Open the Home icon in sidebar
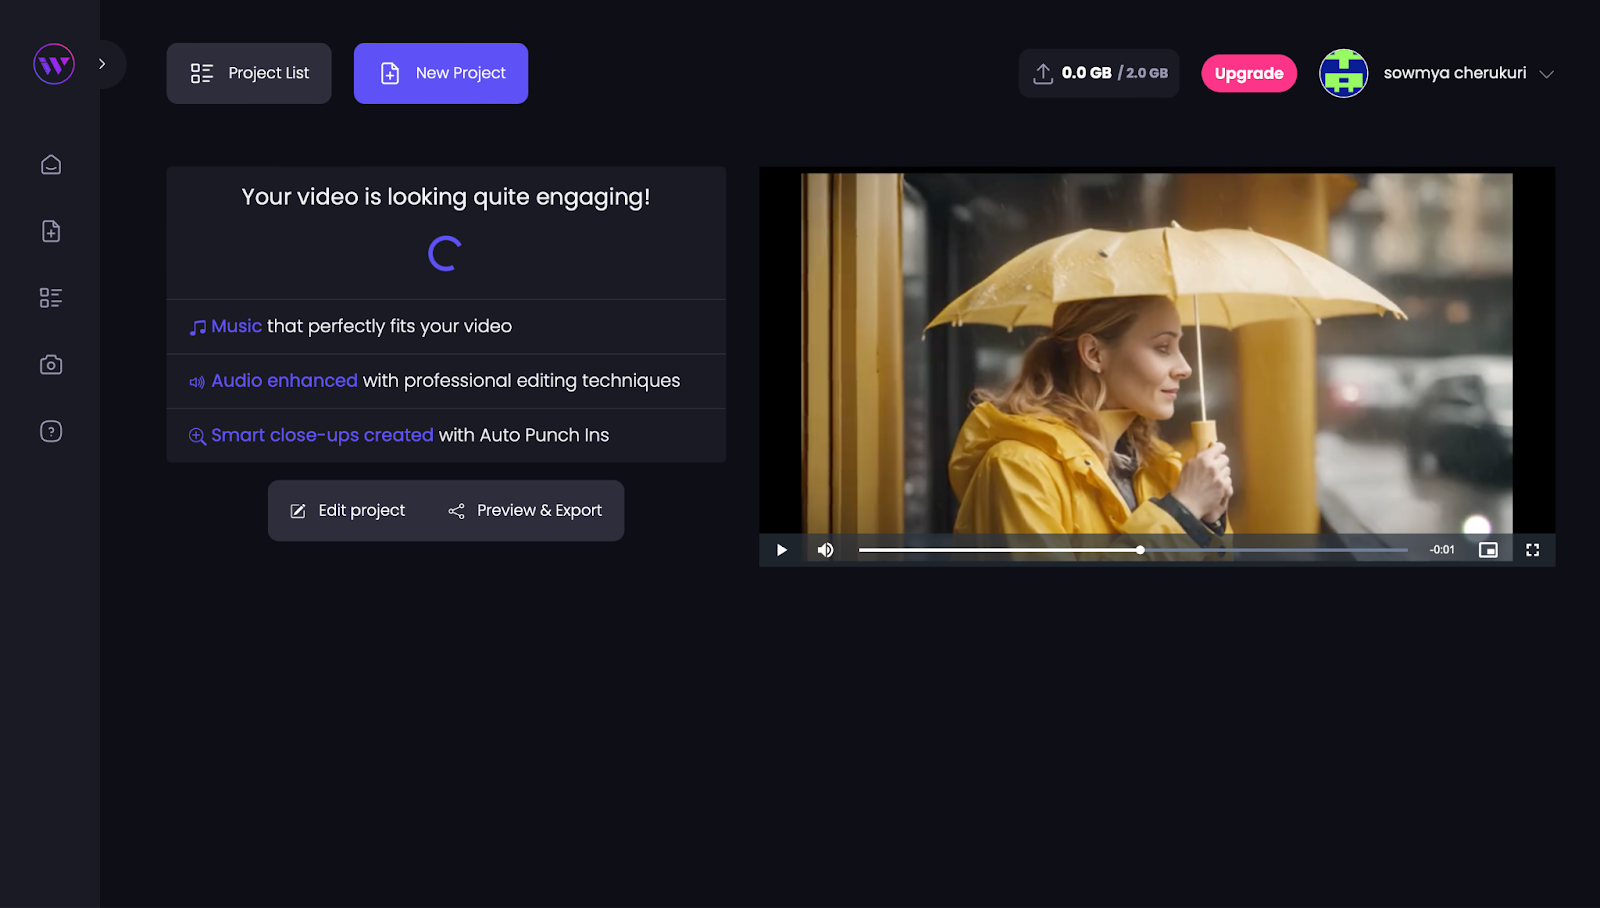1600x908 pixels. tap(51, 165)
